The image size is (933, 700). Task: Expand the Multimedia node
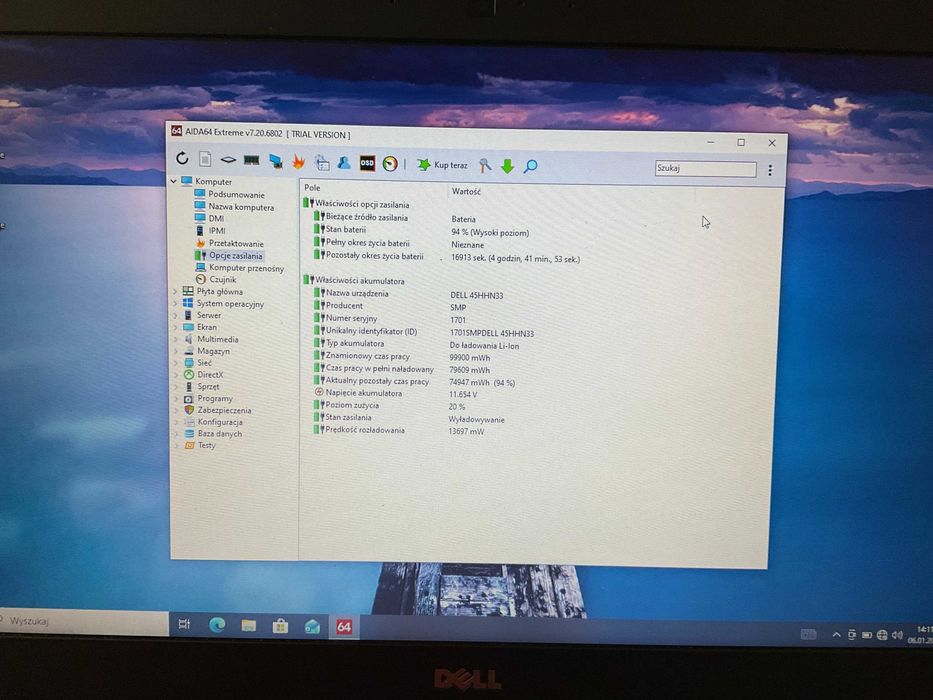click(176, 339)
